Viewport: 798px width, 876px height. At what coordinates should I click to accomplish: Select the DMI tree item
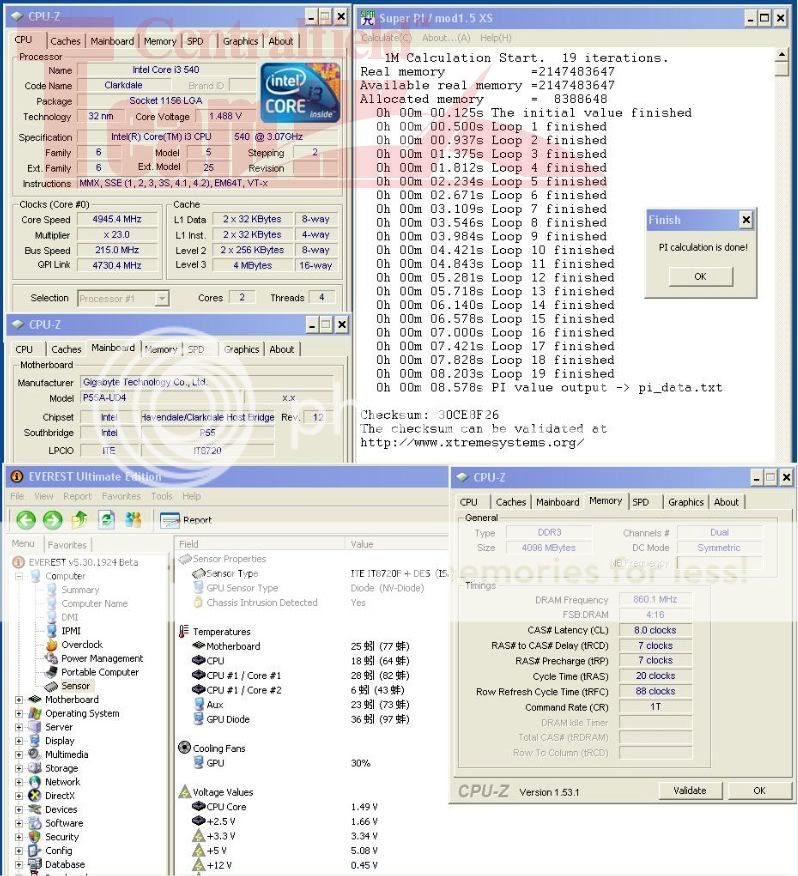click(x=69, y=617)
